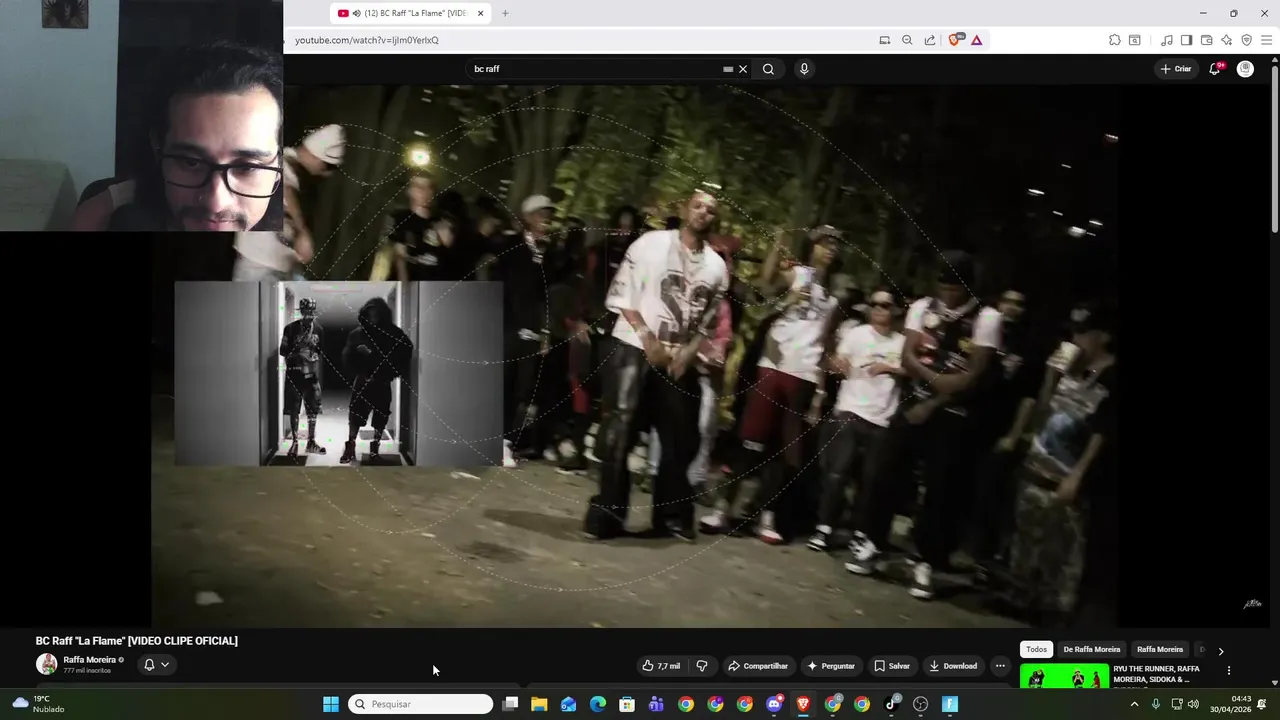Open Microsoft Store from the taskbar
This screenshot has width=1280, height=720.
[627, 704]
